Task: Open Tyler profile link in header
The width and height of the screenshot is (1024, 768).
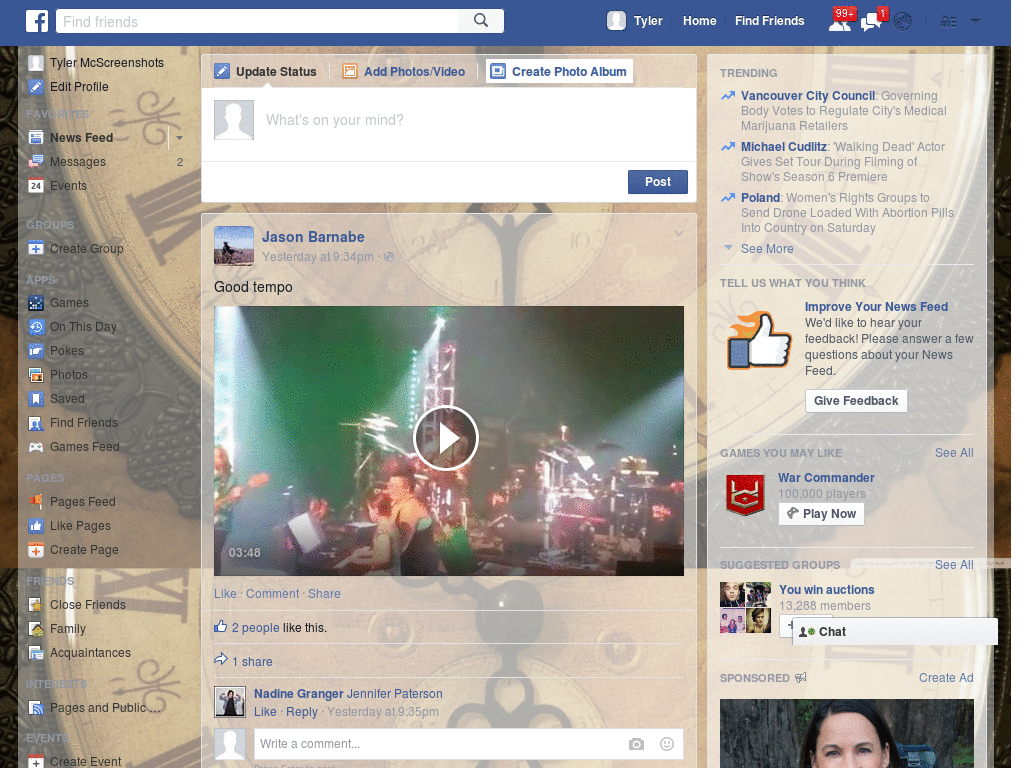Action: 648,21
